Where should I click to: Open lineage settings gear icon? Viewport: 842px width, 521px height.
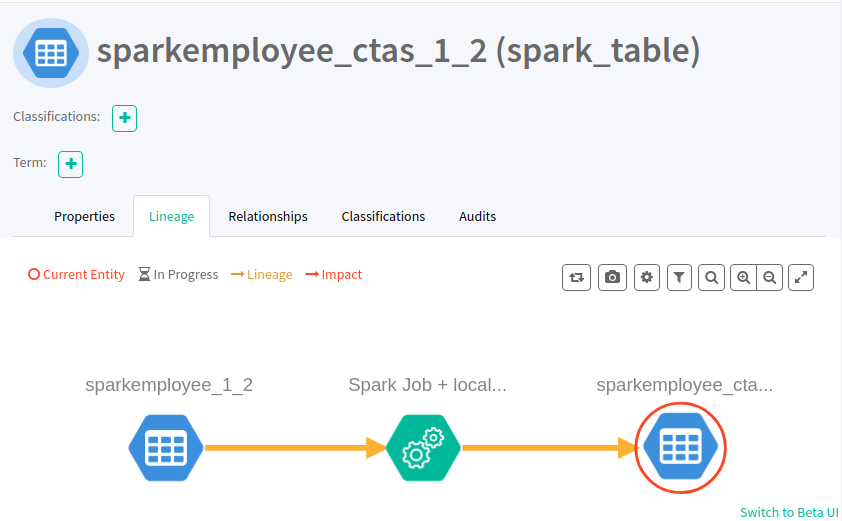[647, 277]
